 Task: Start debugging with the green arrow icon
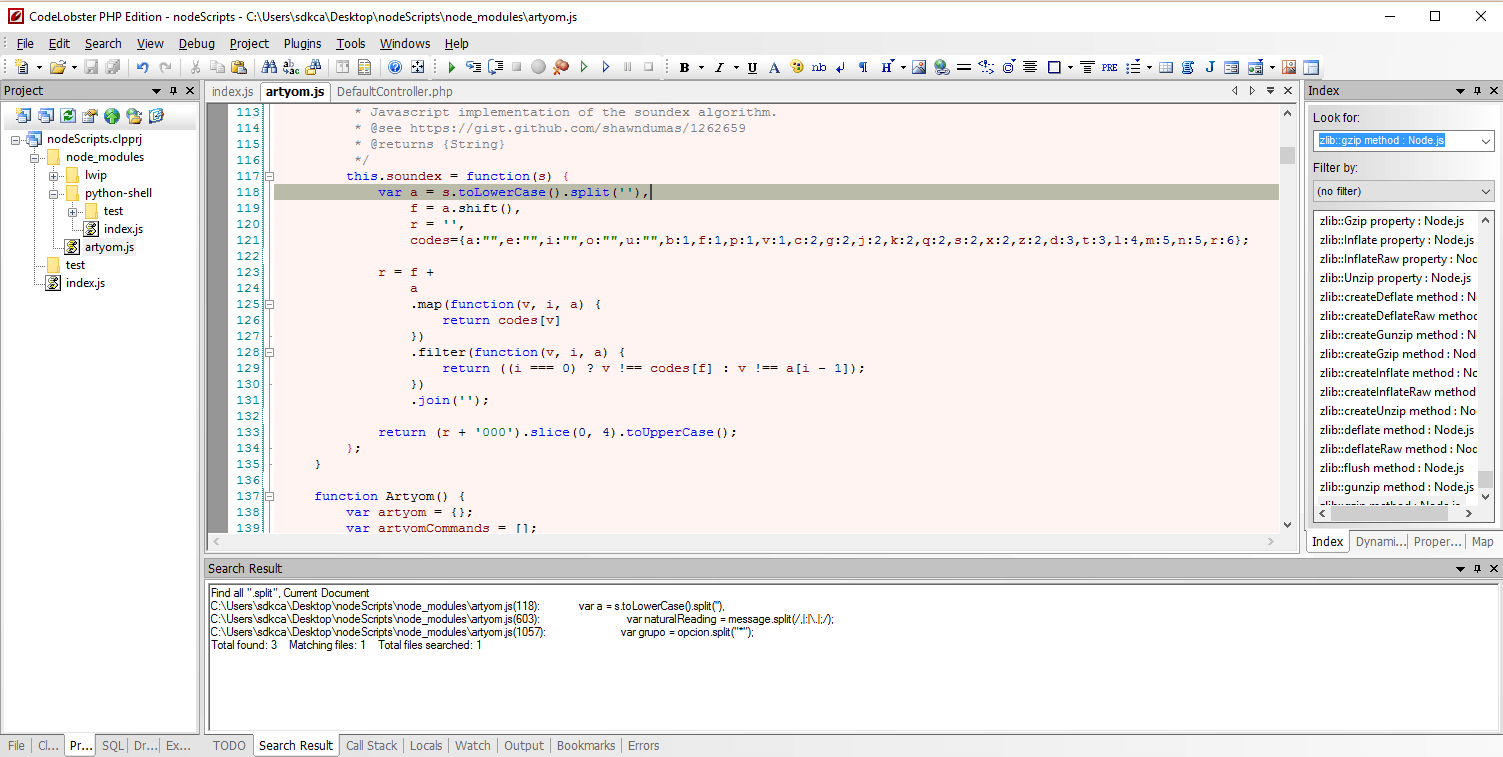(x=453, y=67)
